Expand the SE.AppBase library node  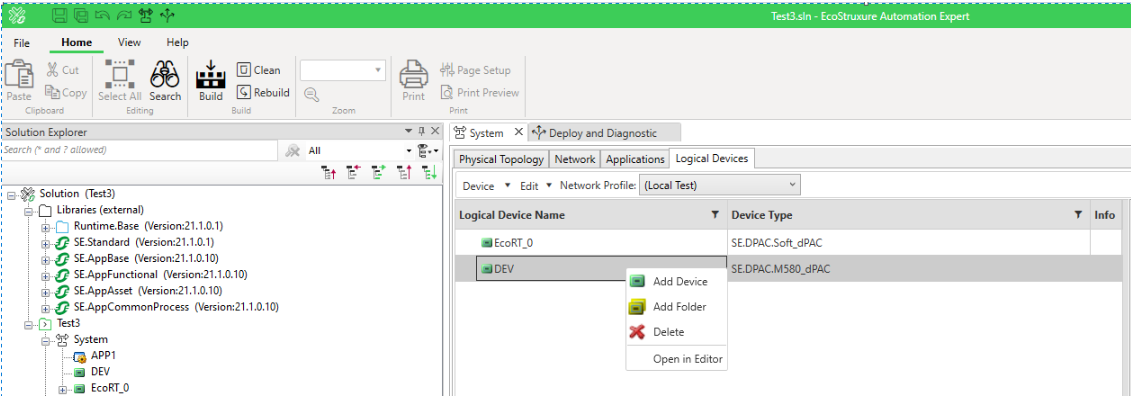pyautogui.click(x=46, y=258)
